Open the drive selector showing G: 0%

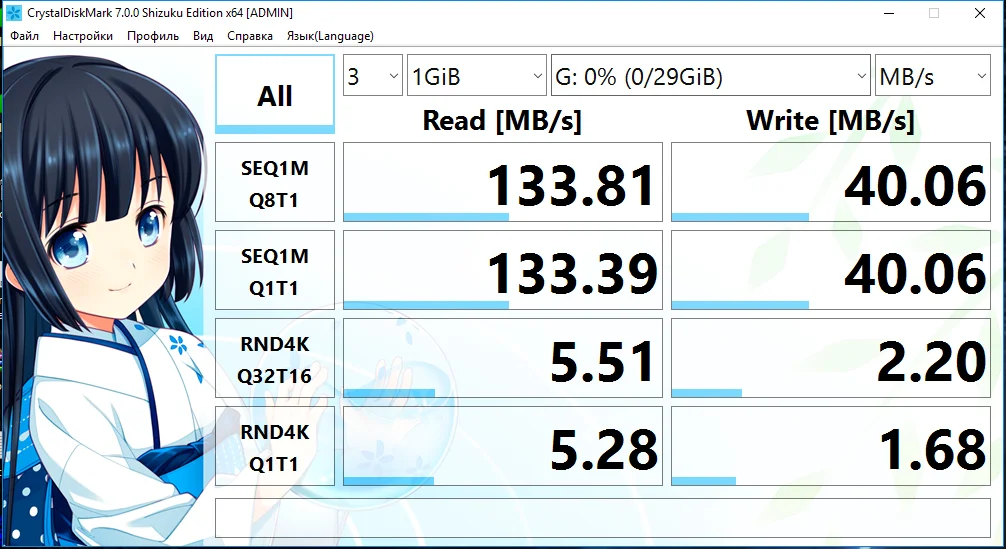[x=711, y=76]
